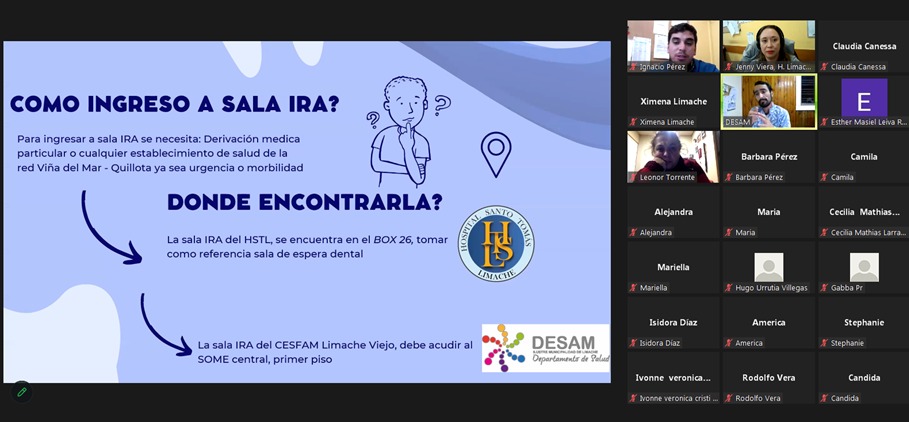Click the muted mic icon beside Barbara Pérez
909x422 pixels.
point(729,177)
